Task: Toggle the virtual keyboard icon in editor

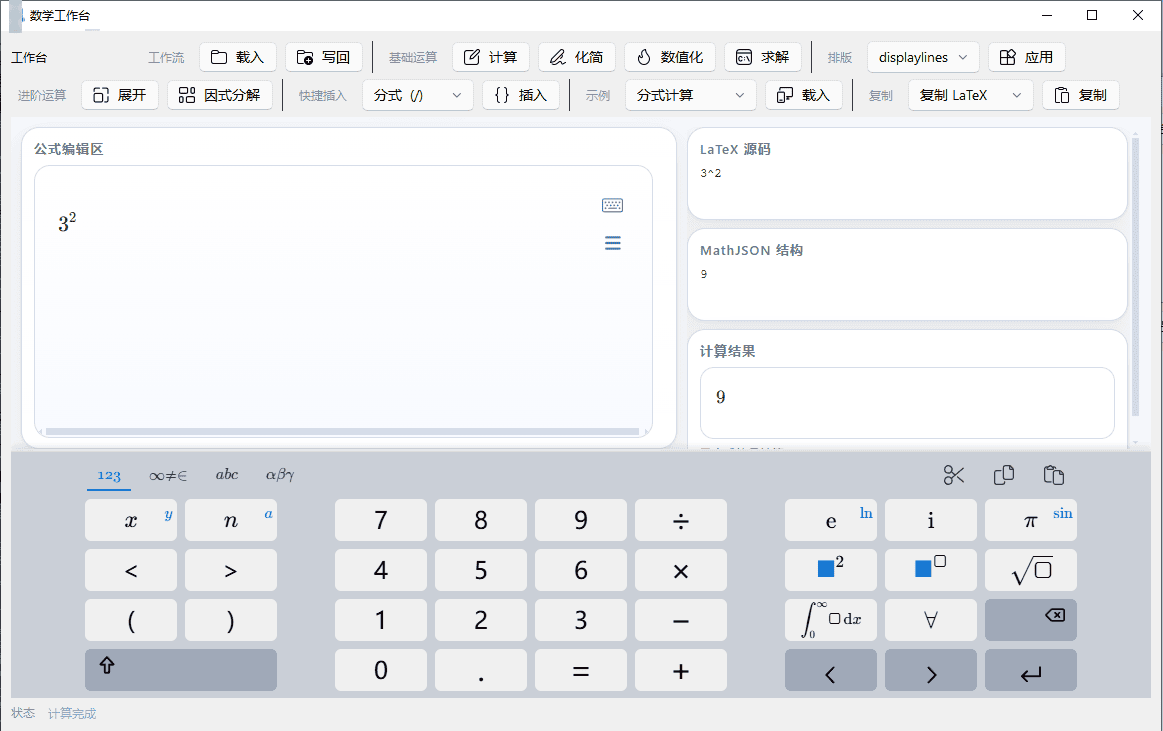Action: [x=612, y=205]
